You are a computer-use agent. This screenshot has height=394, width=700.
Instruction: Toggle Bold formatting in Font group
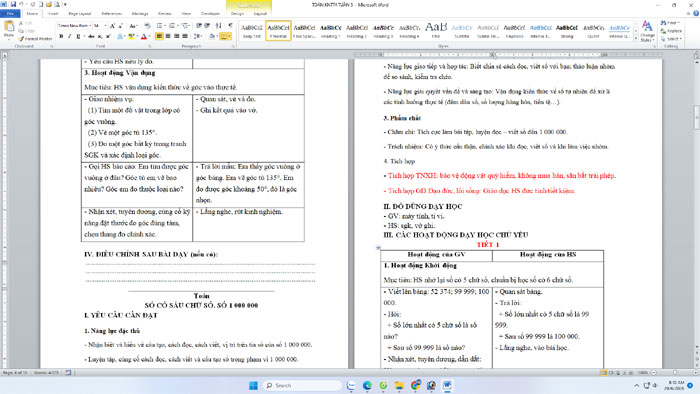[x=61, y=37]
